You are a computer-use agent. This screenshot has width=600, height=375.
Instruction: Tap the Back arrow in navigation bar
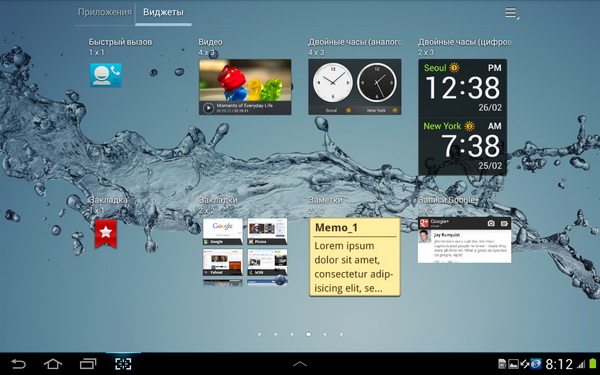18,364
